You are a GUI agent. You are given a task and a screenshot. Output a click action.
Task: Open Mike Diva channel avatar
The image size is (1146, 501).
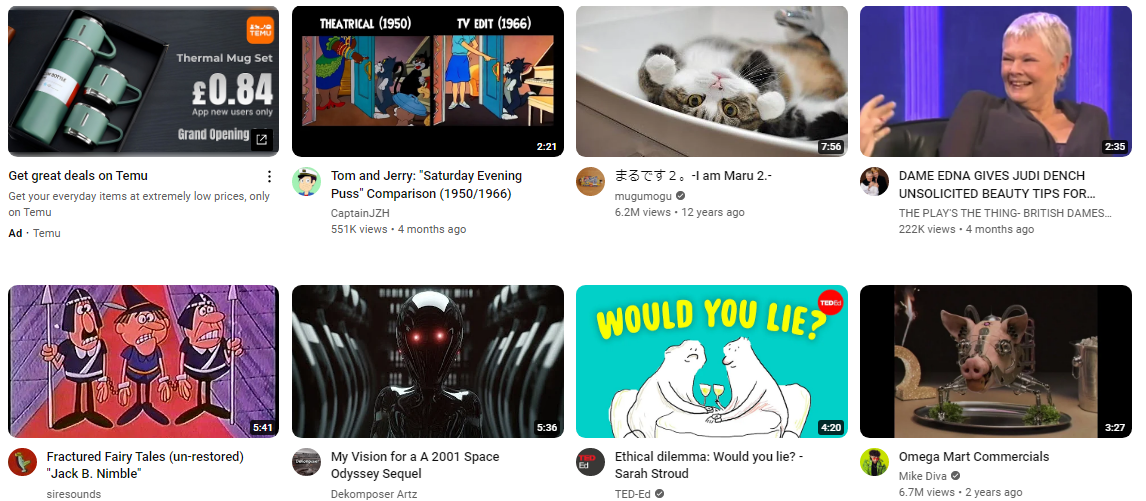(x=874, y=462)
